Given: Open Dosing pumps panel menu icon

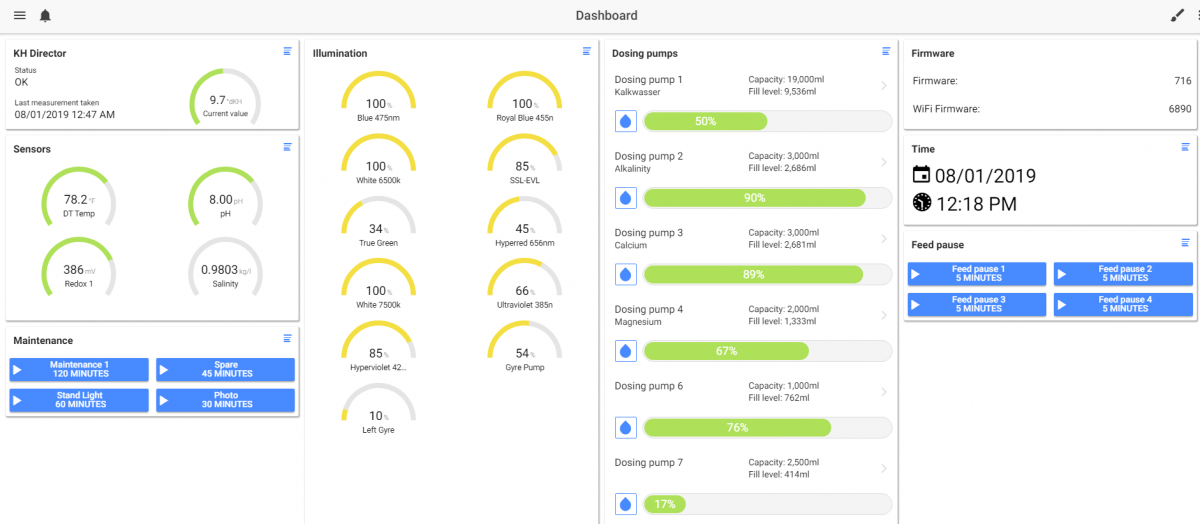Looking at the screenshot, I should pos(886,51).
